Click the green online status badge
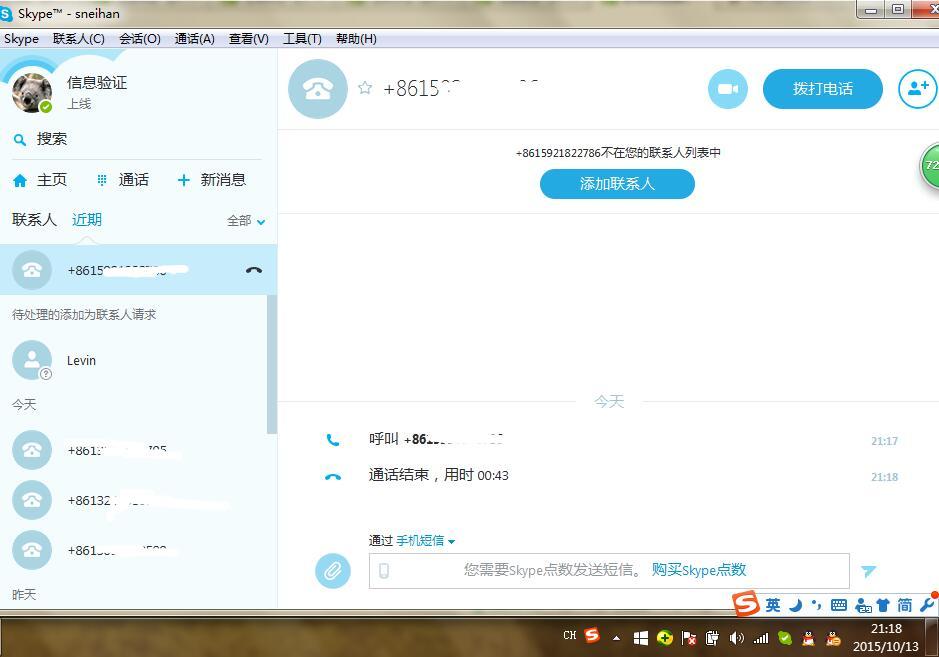939x657 pixels. point(46,107)
